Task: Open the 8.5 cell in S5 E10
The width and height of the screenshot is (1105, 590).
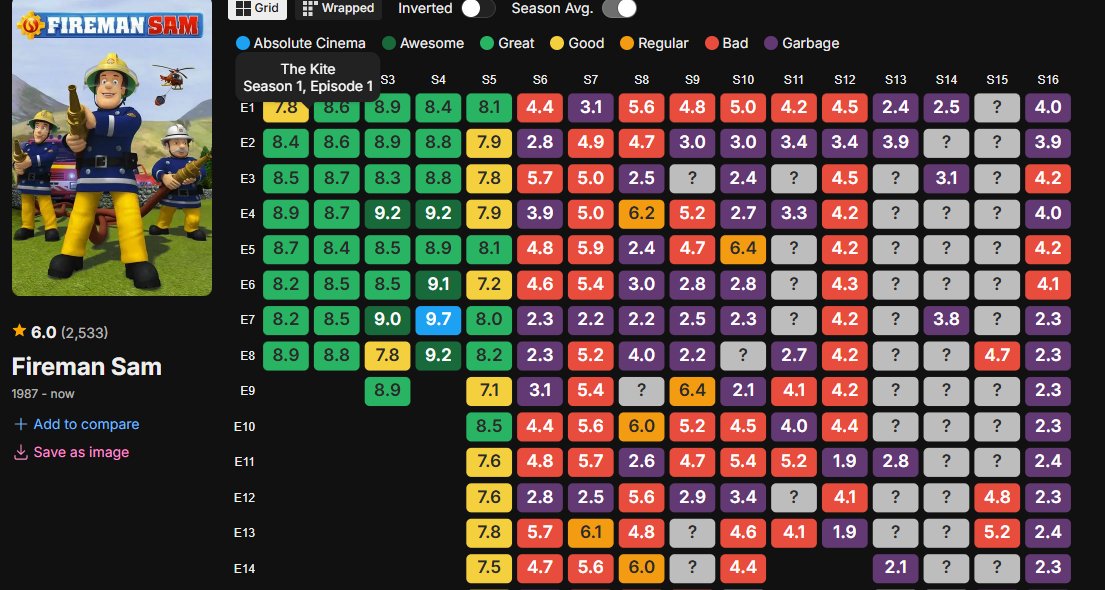Action: click(x=489, y=426)
